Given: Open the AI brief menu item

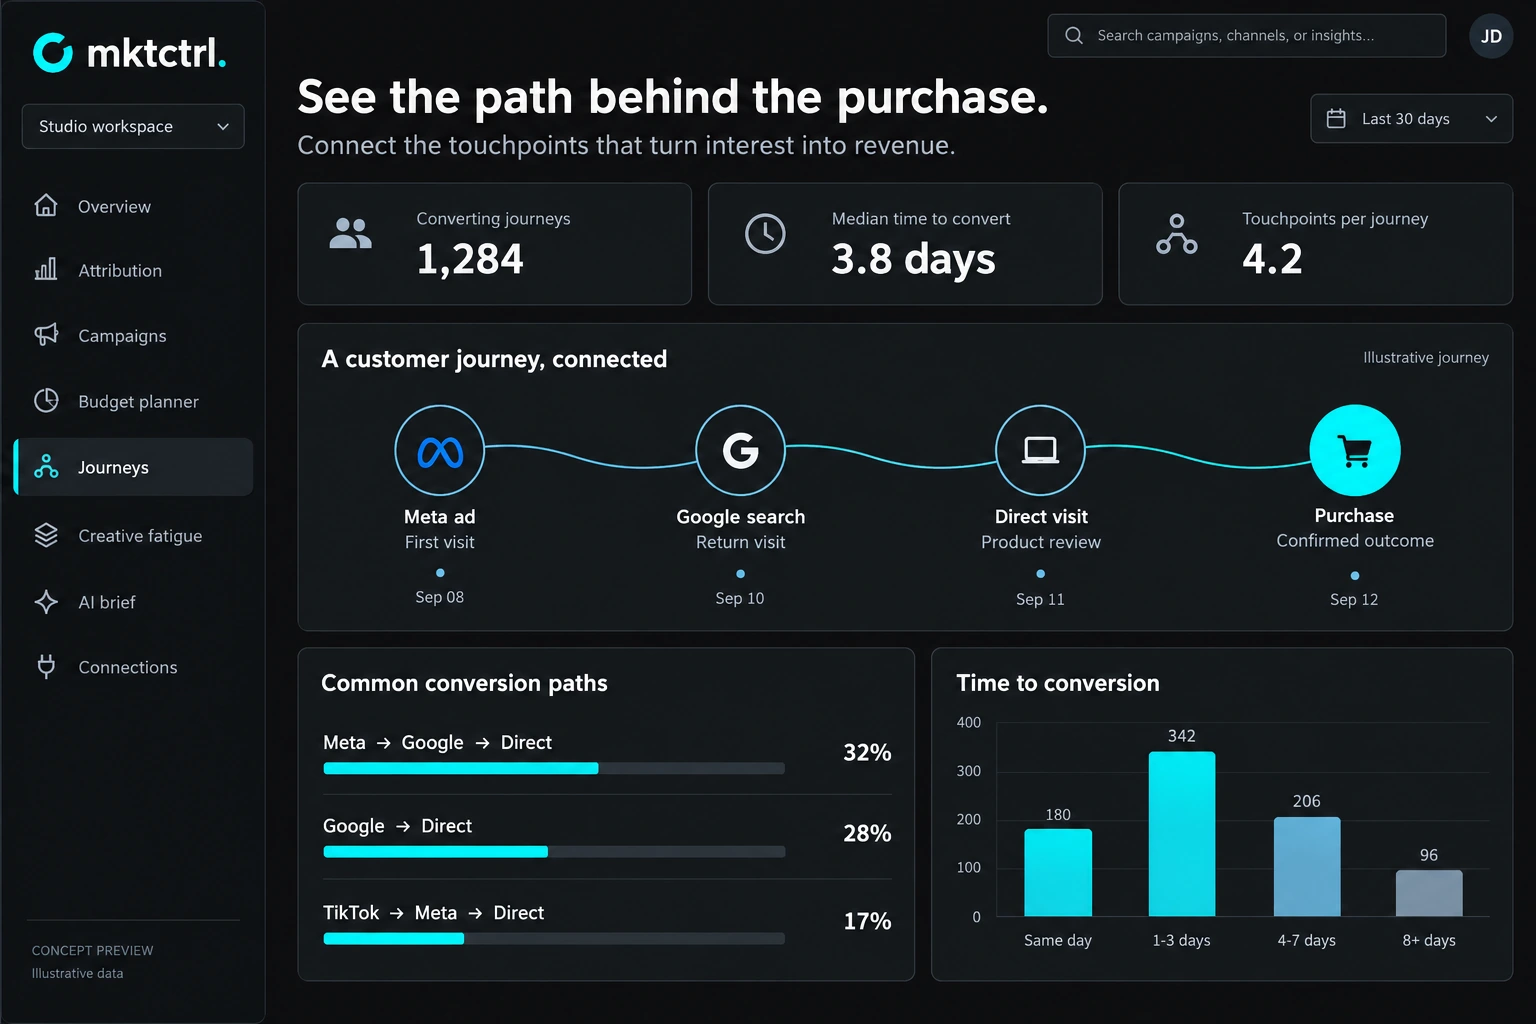Looking at the screenshot, I should (x=133, y=602).
